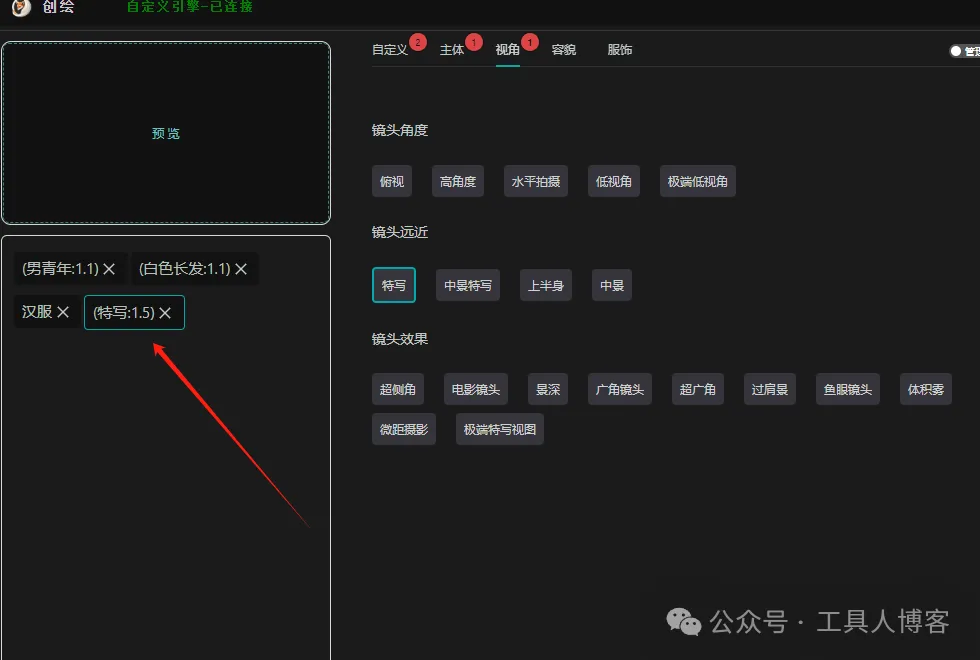This screenshot has height=660, width=980.
Task: Enable the 景深 lens effect
Action: [x=547, y=389]
